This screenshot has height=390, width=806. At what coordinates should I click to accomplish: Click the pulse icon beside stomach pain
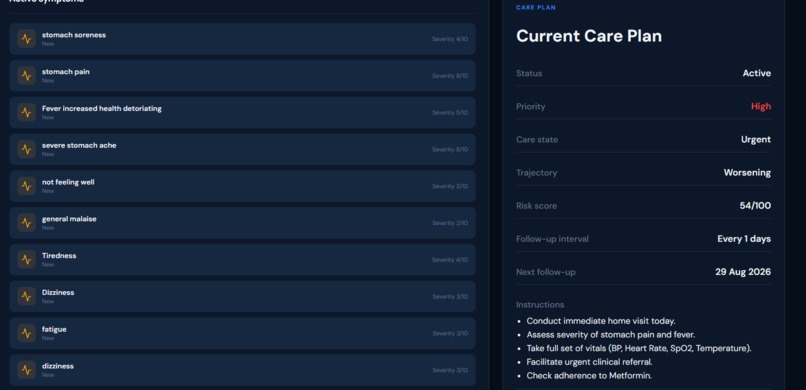click(26, 76)
